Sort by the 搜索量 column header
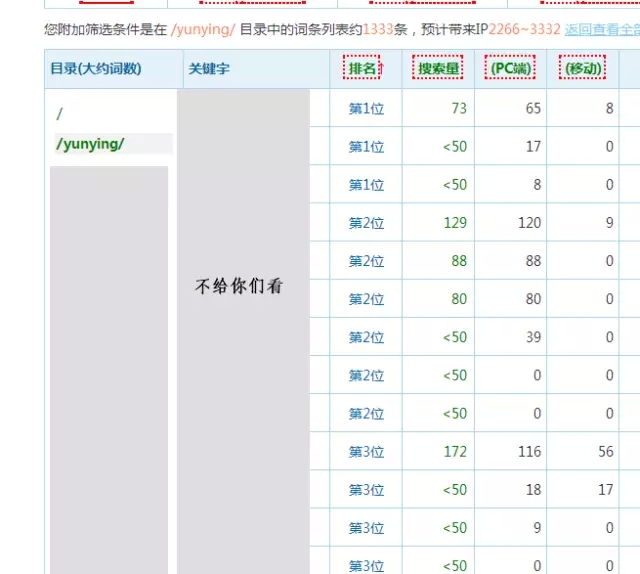The height and width of the screenshot is (574, 640). pyautogui.click(x=438, y=68)
